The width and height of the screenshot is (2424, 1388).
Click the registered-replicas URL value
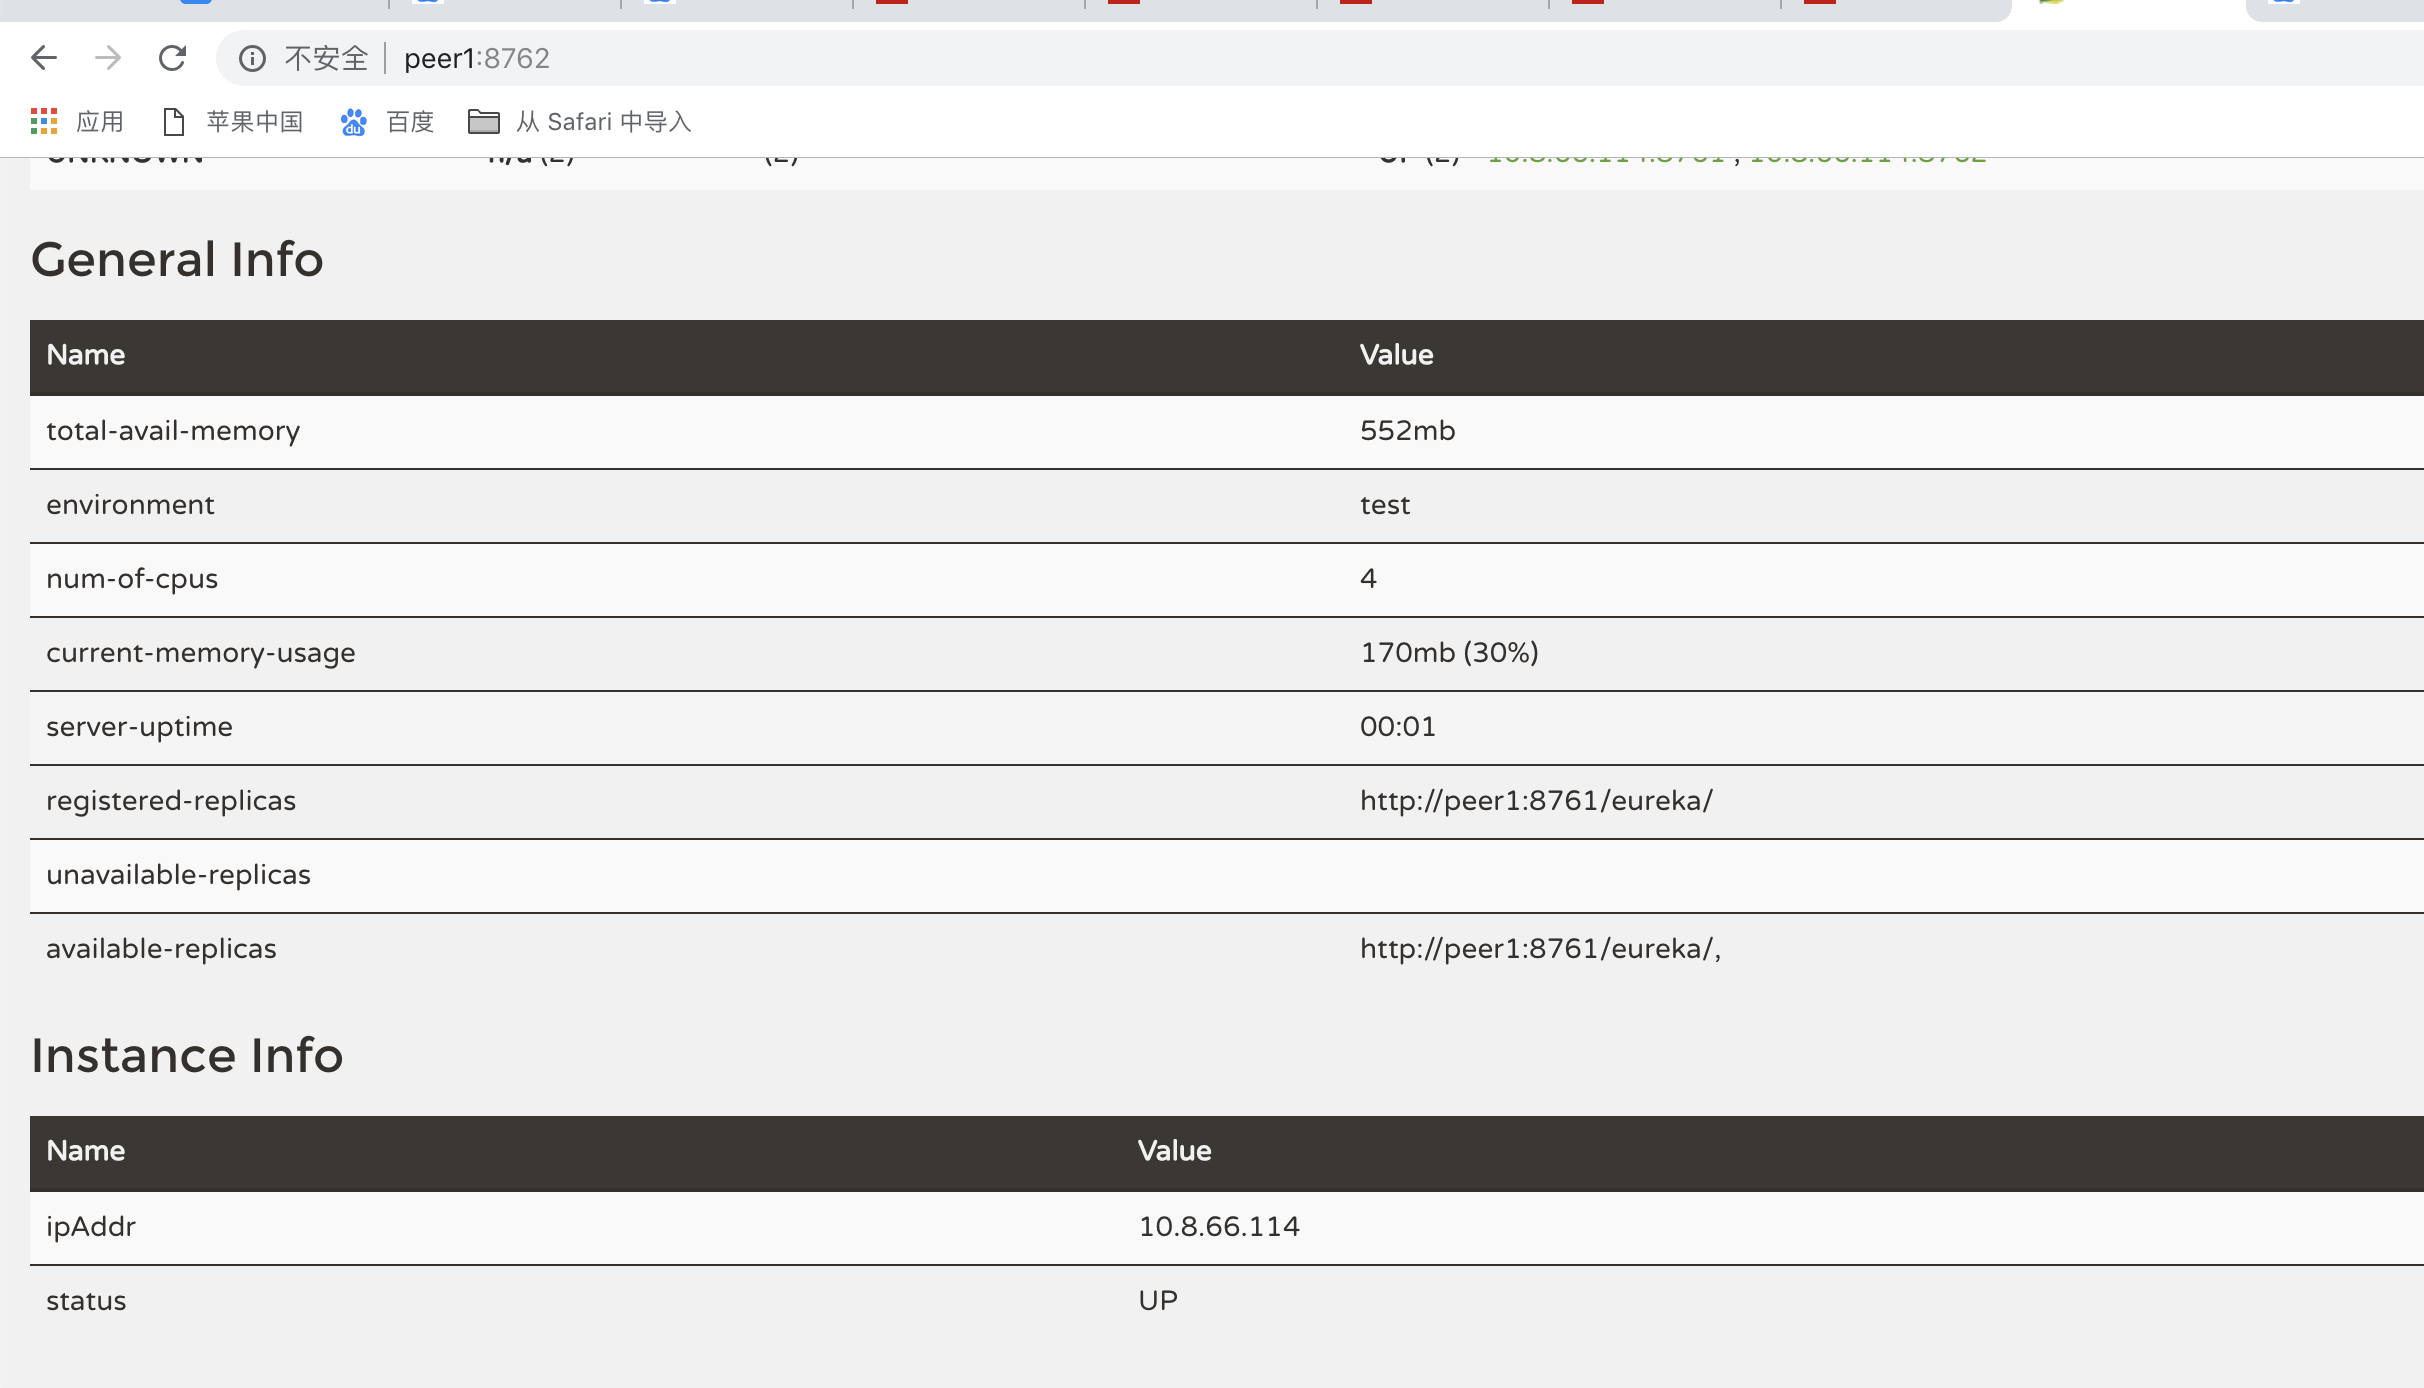click(x=1536, y=801)
